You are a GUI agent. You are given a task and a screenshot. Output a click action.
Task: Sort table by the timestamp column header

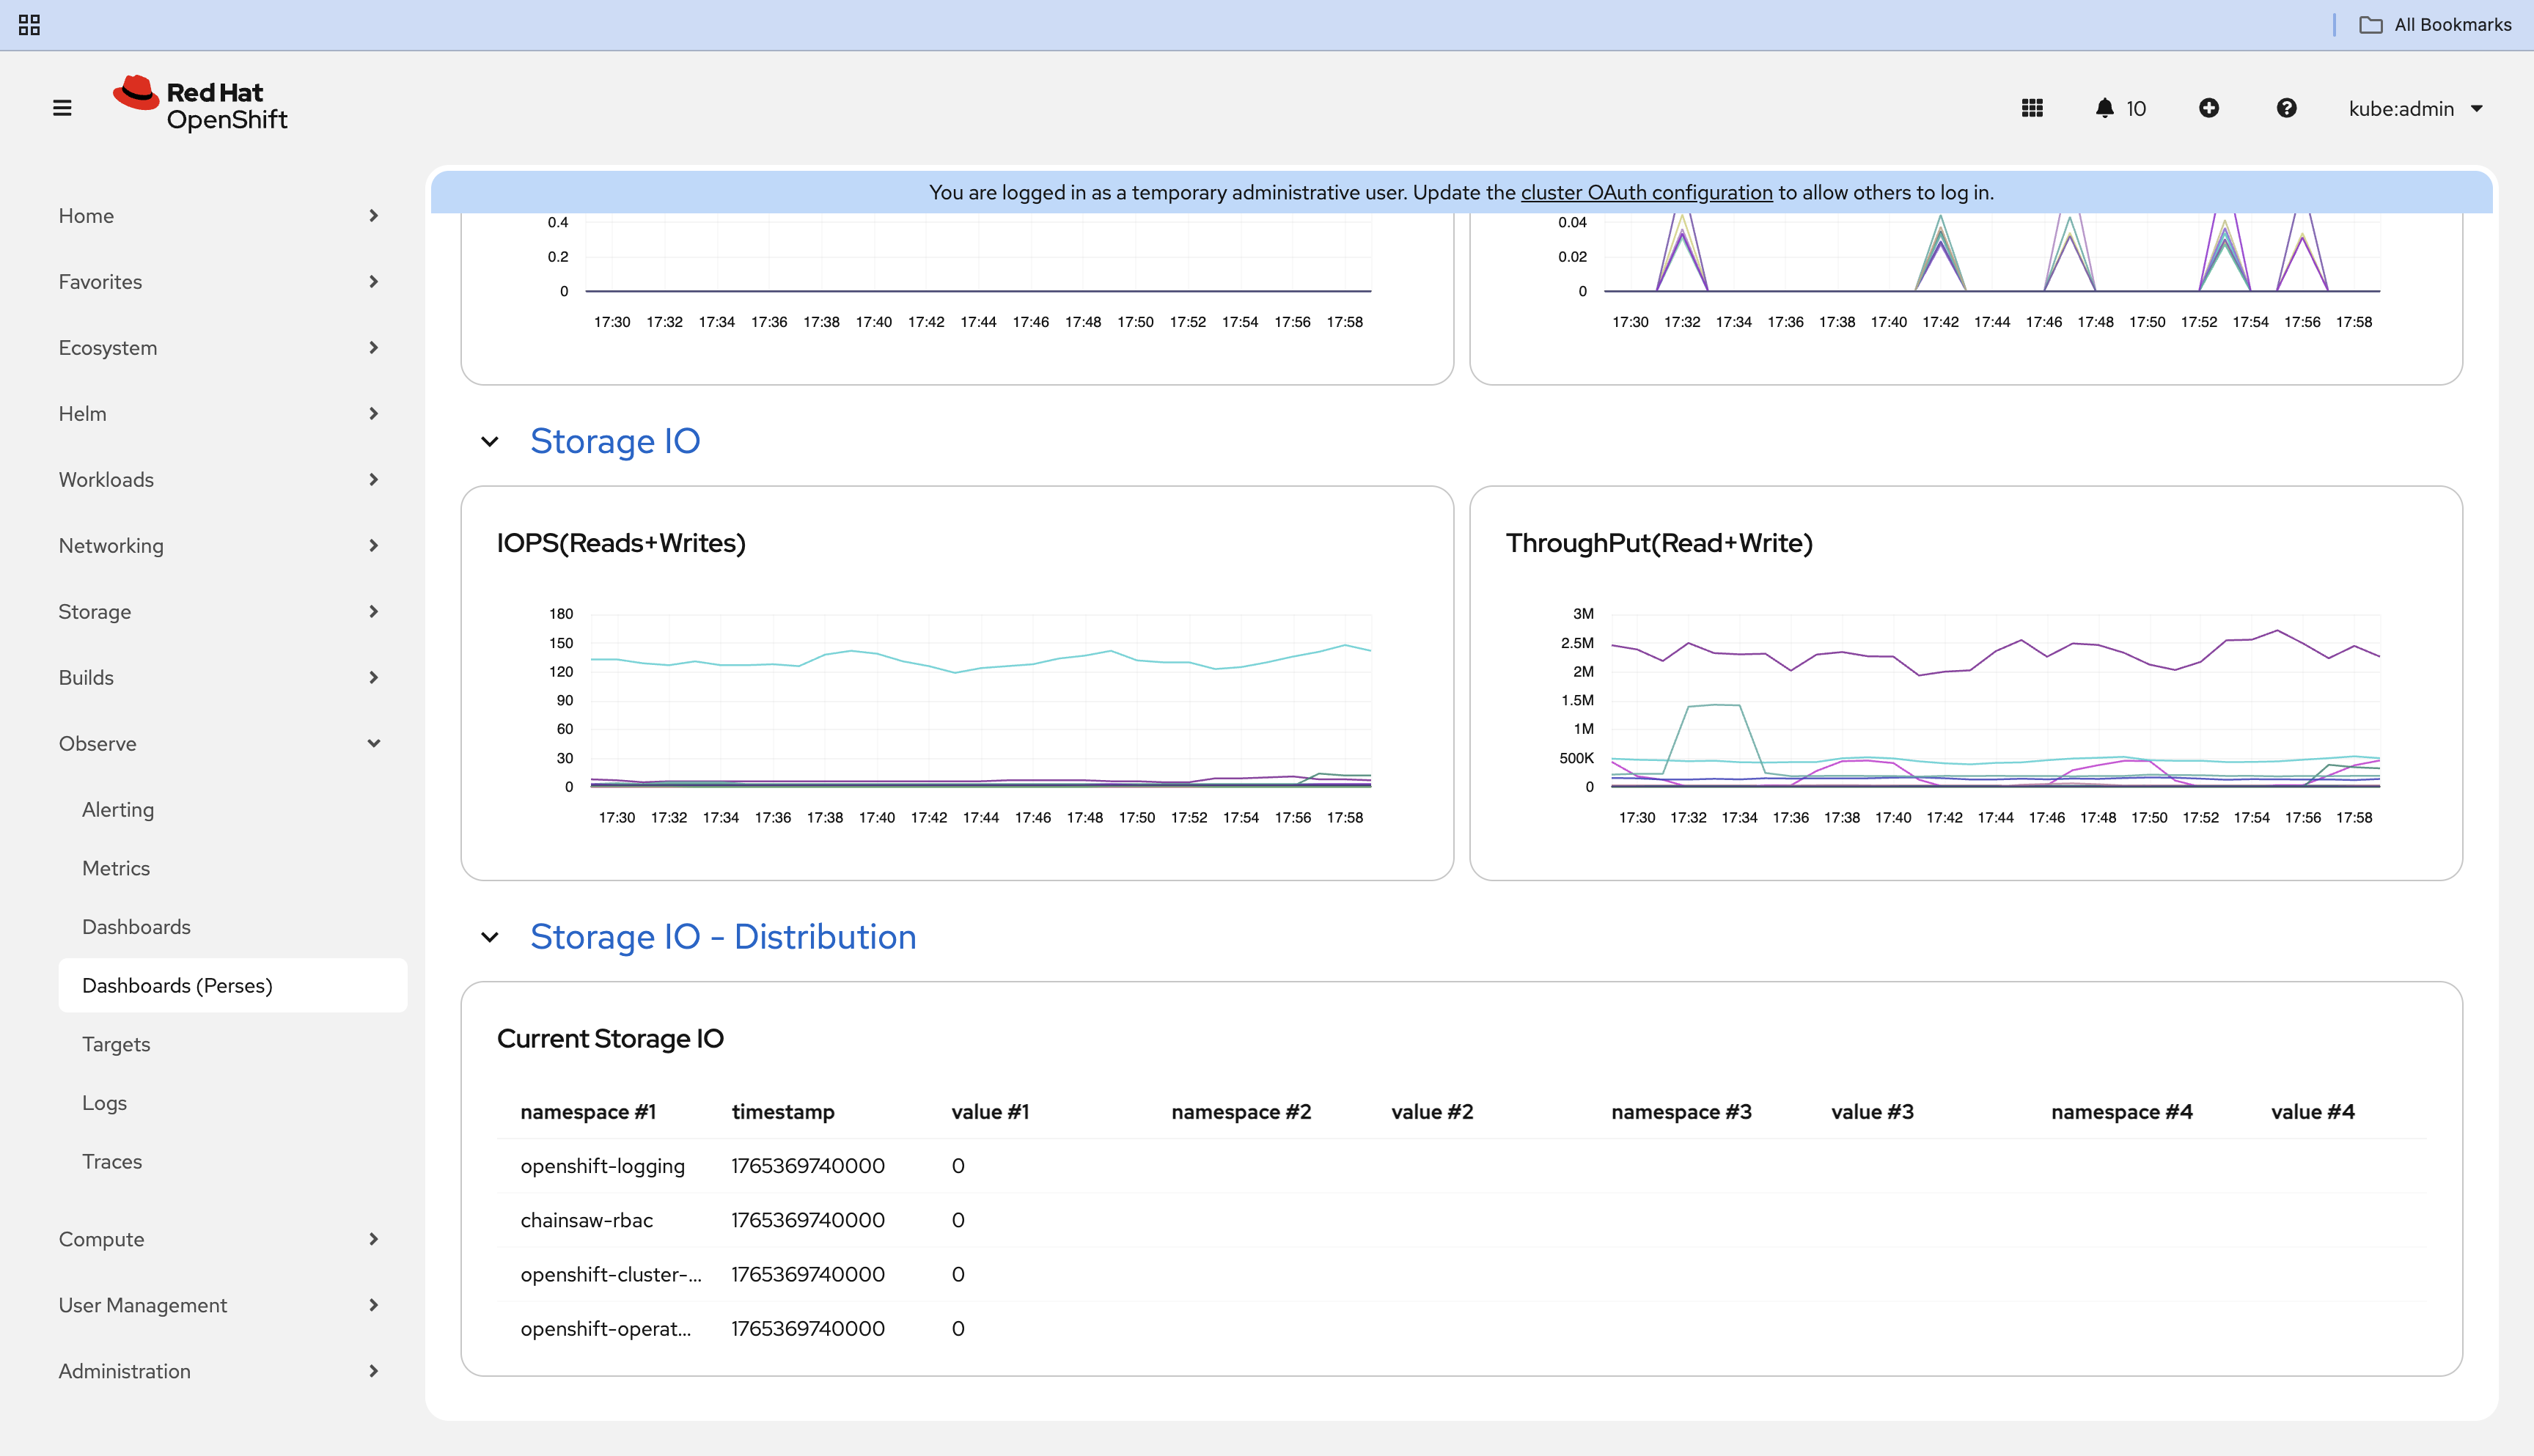(x=783, y=1111)
